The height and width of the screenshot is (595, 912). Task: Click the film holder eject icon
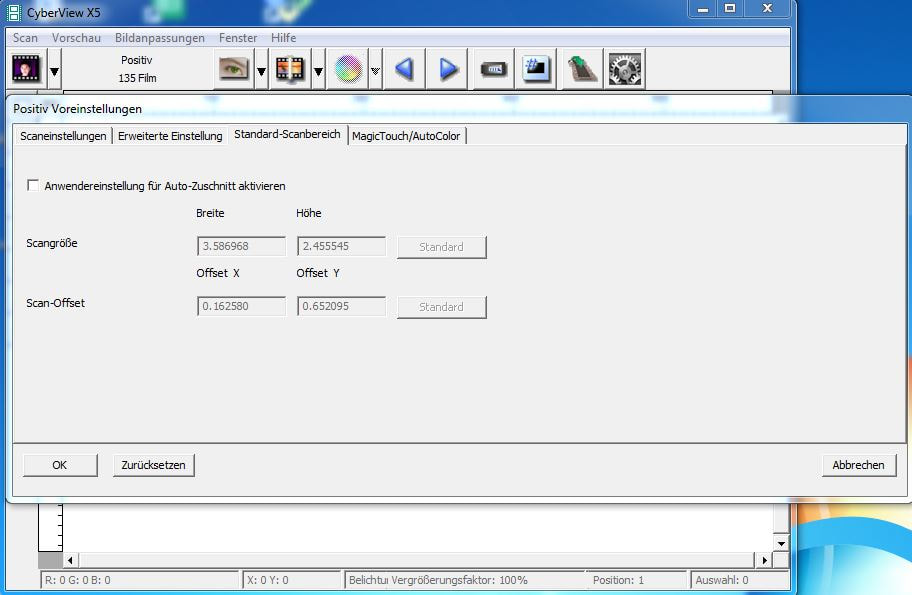click(494, 69)
